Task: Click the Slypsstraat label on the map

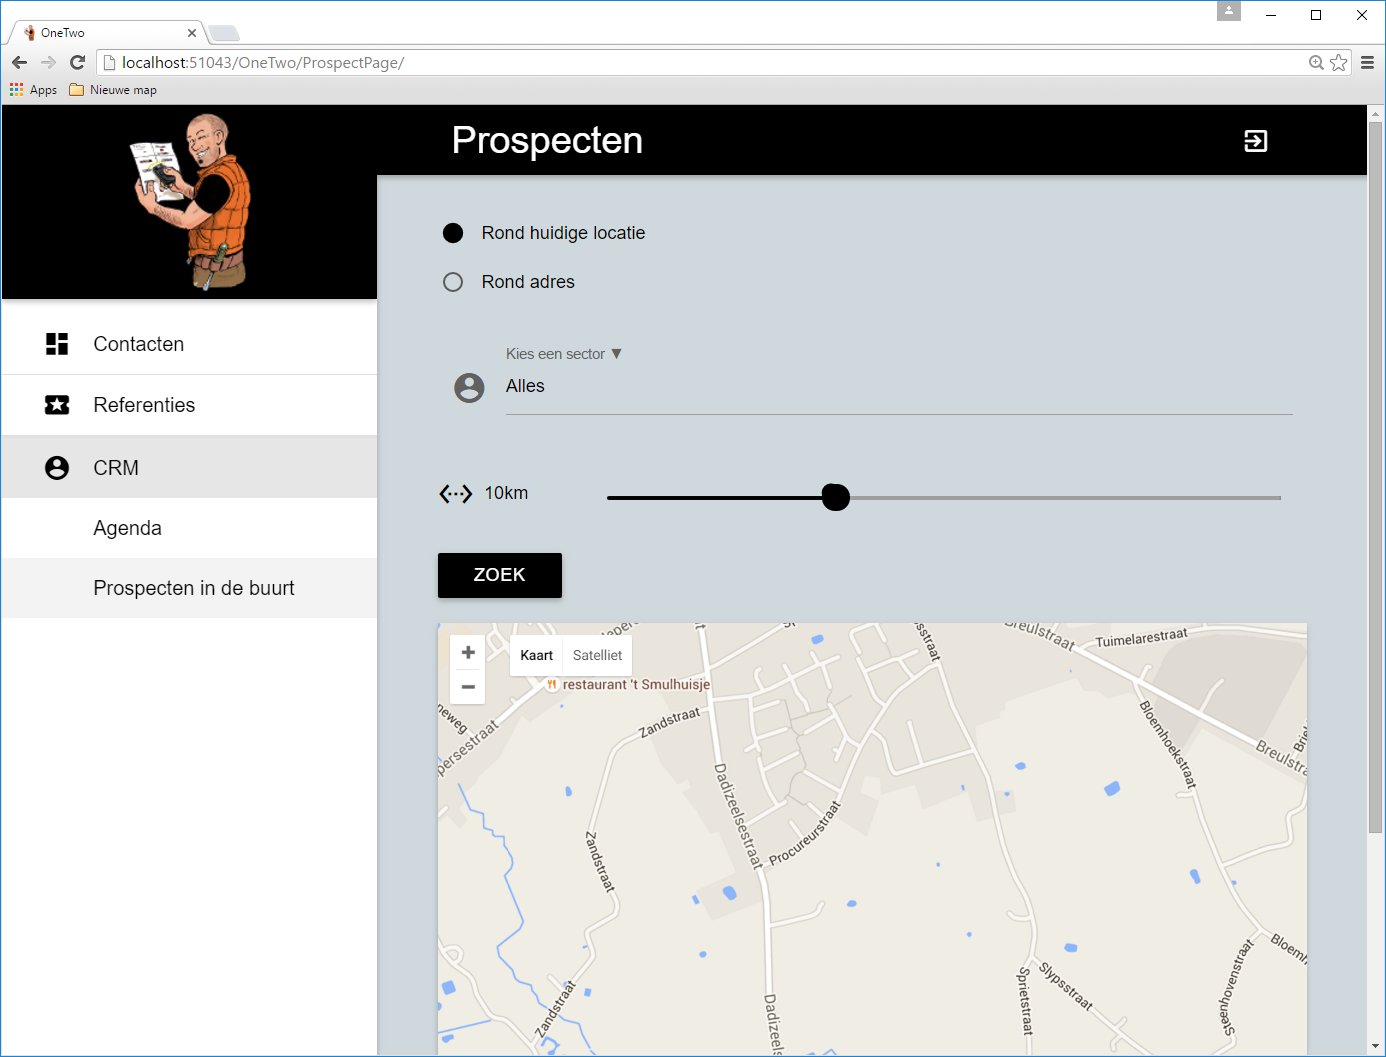Action: pyautogui.click(x=1065, y=986)
